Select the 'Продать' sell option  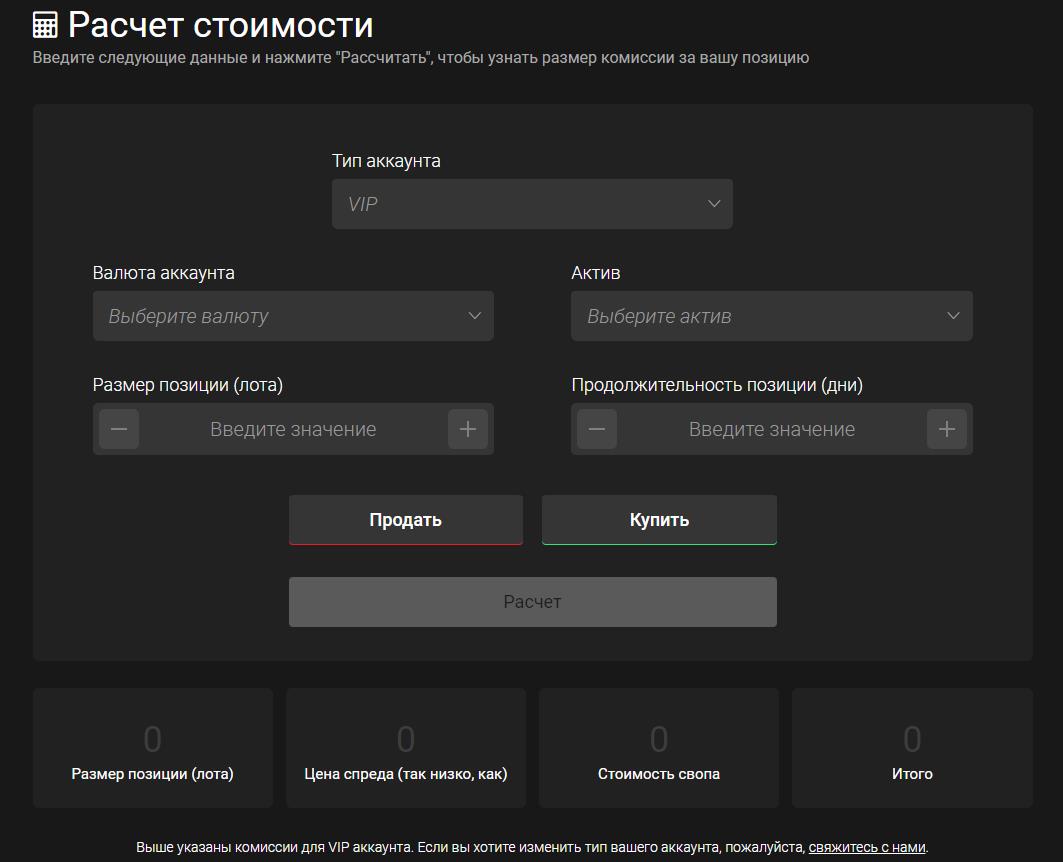coord(405,519)
